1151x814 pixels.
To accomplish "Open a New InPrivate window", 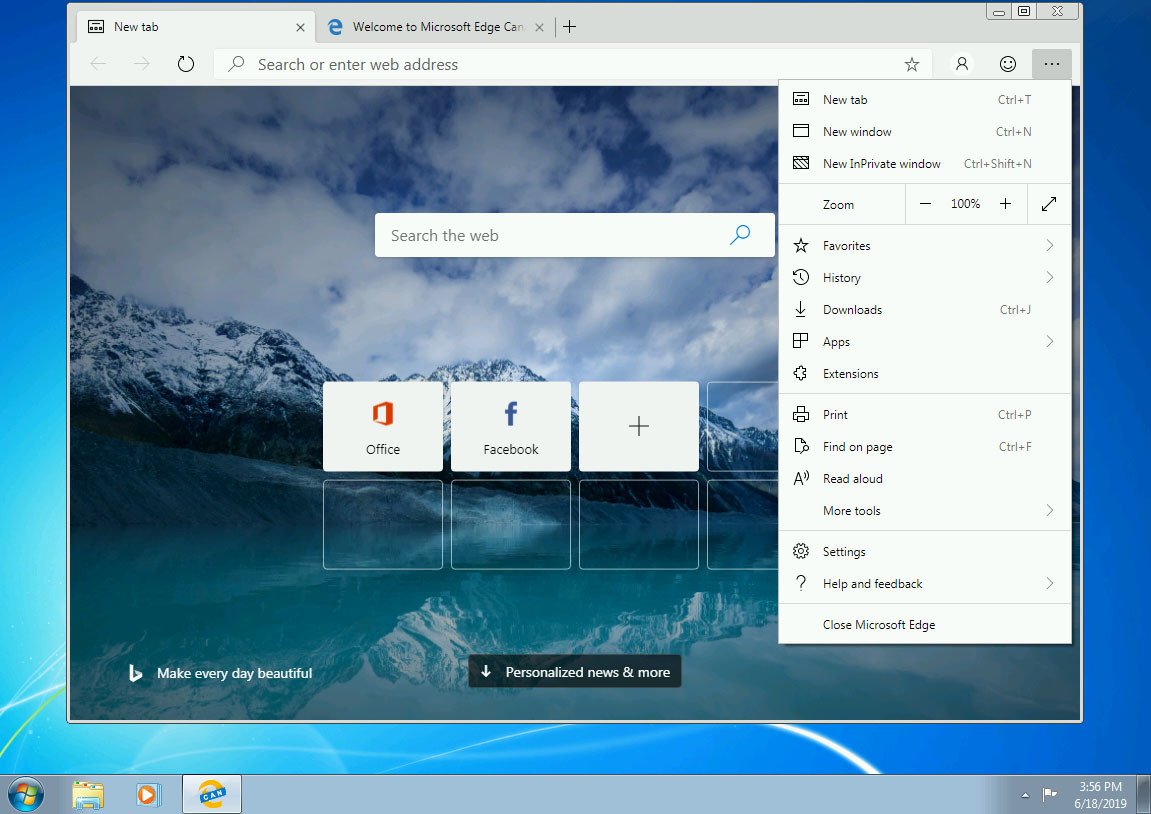I will tap(880, 163).
